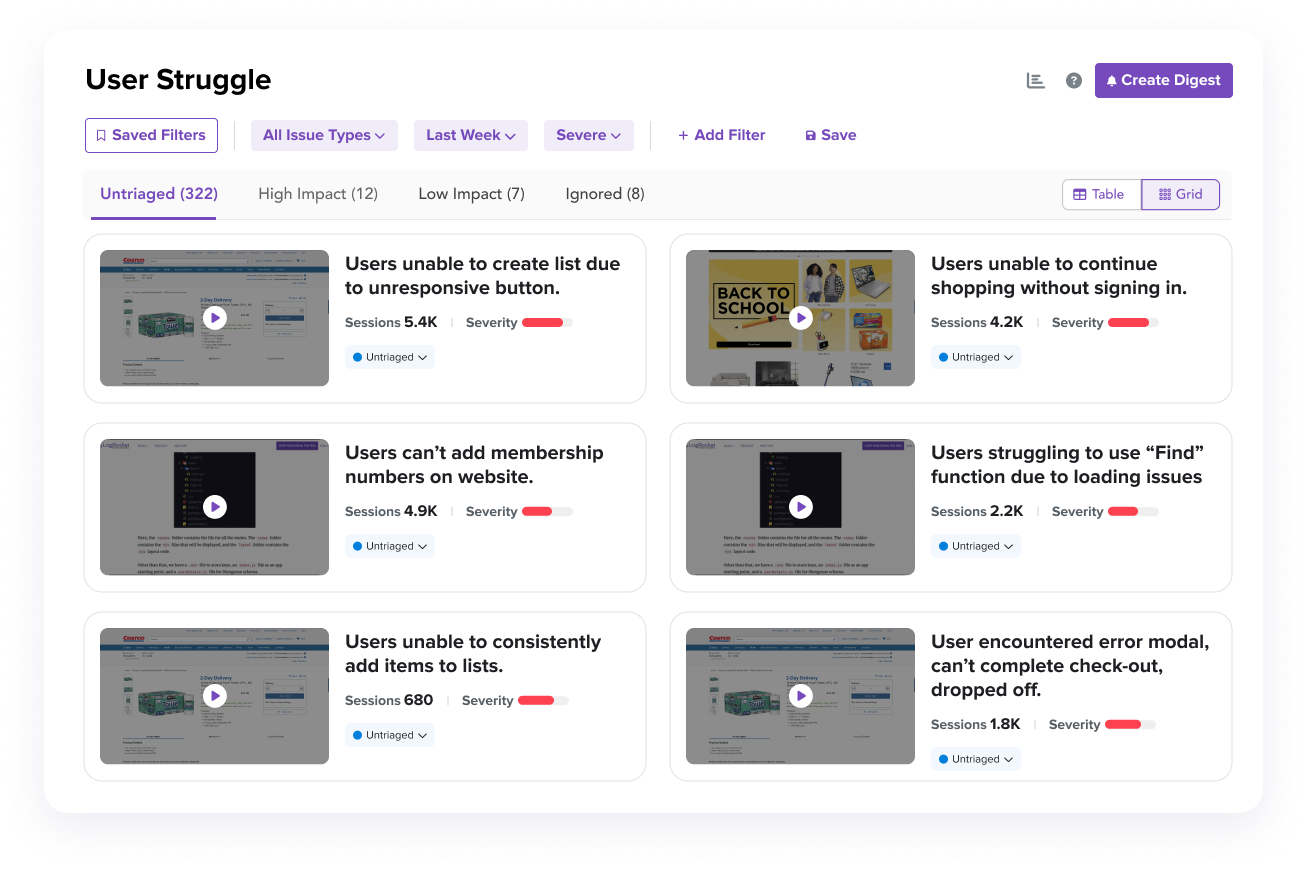Switch view mode to Grid
The image size is (1307, 872).
pos(1180,194)
